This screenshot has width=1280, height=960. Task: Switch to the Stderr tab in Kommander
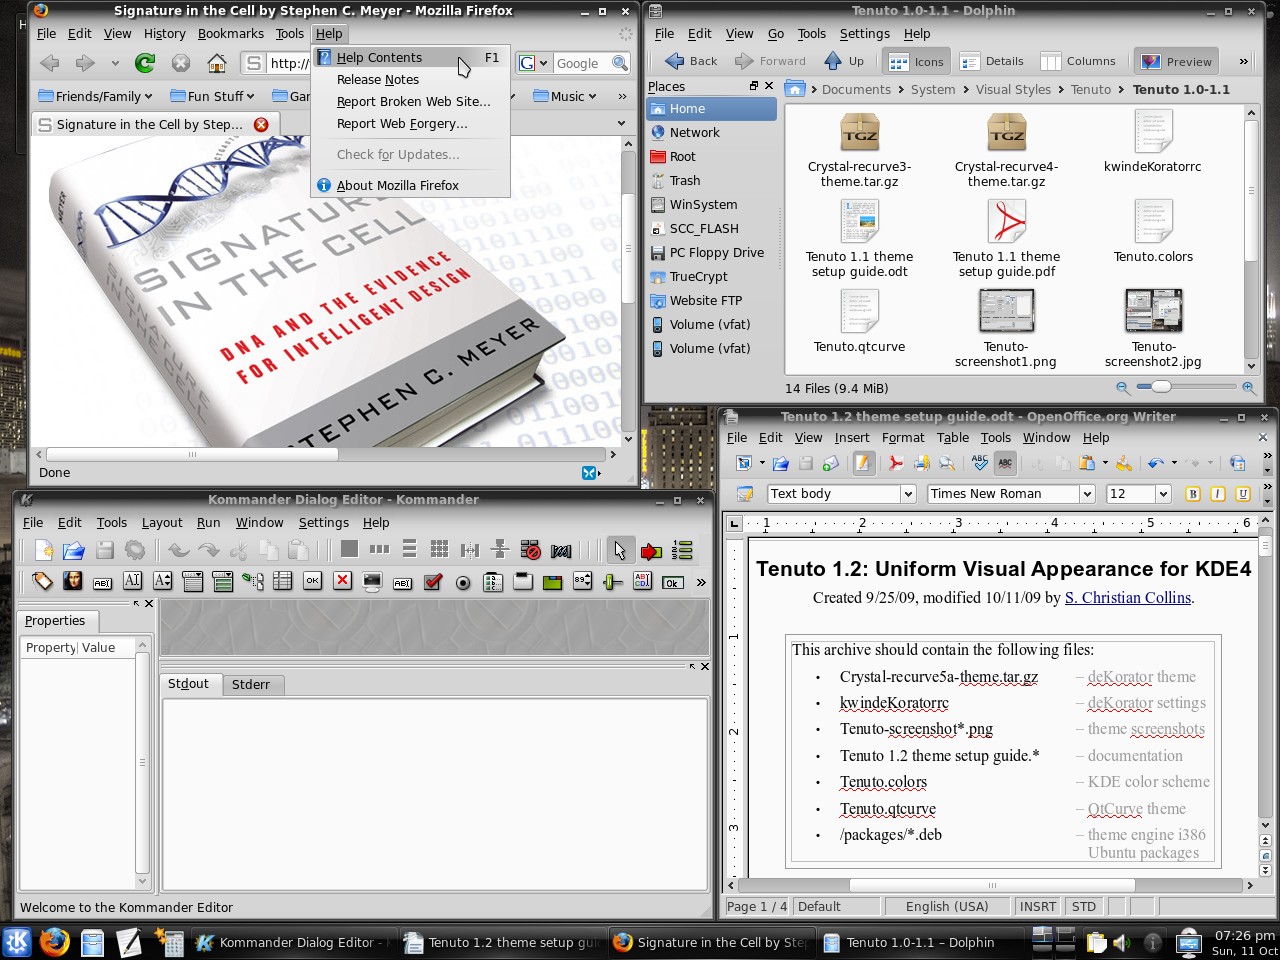[251, 684]
